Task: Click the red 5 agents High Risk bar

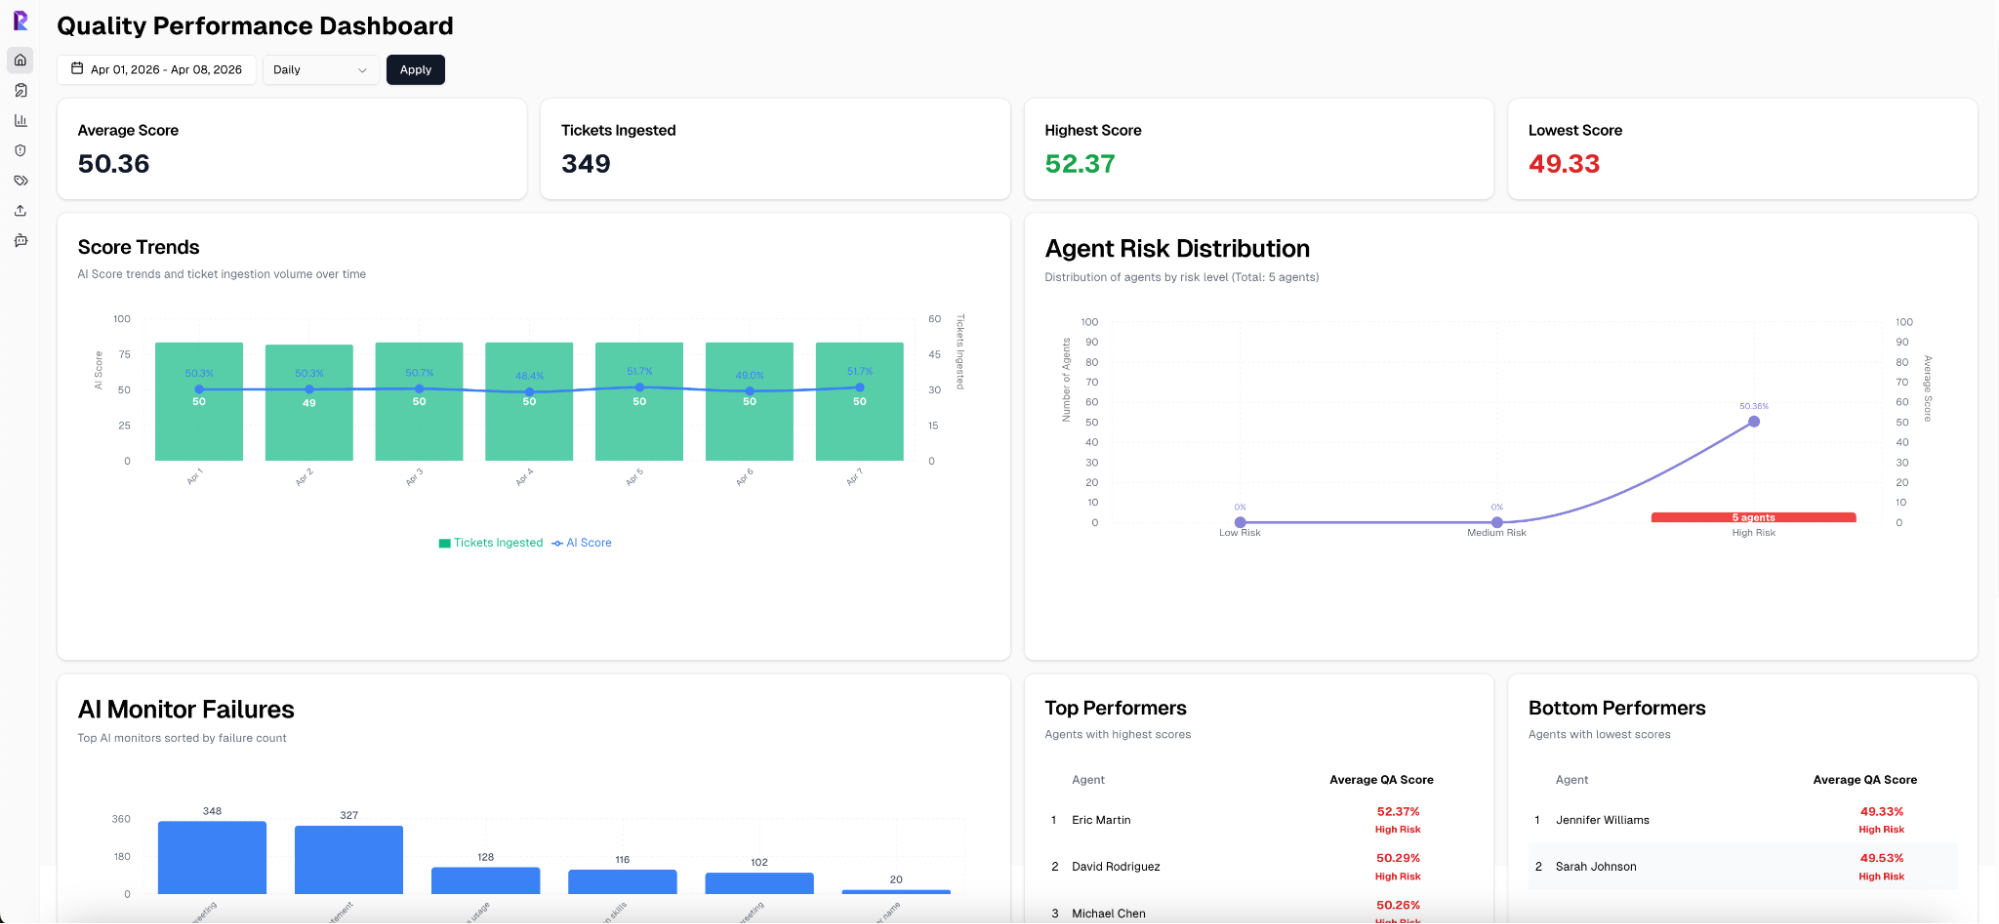Action: [x=1753, y=517]
